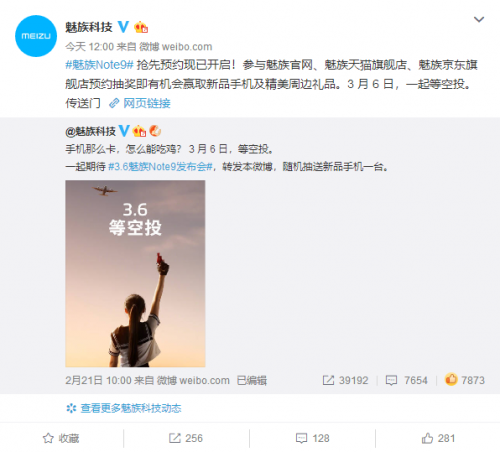500x452 pixels.
Task: Like the post with 281 likes
Action: (438, 438)
